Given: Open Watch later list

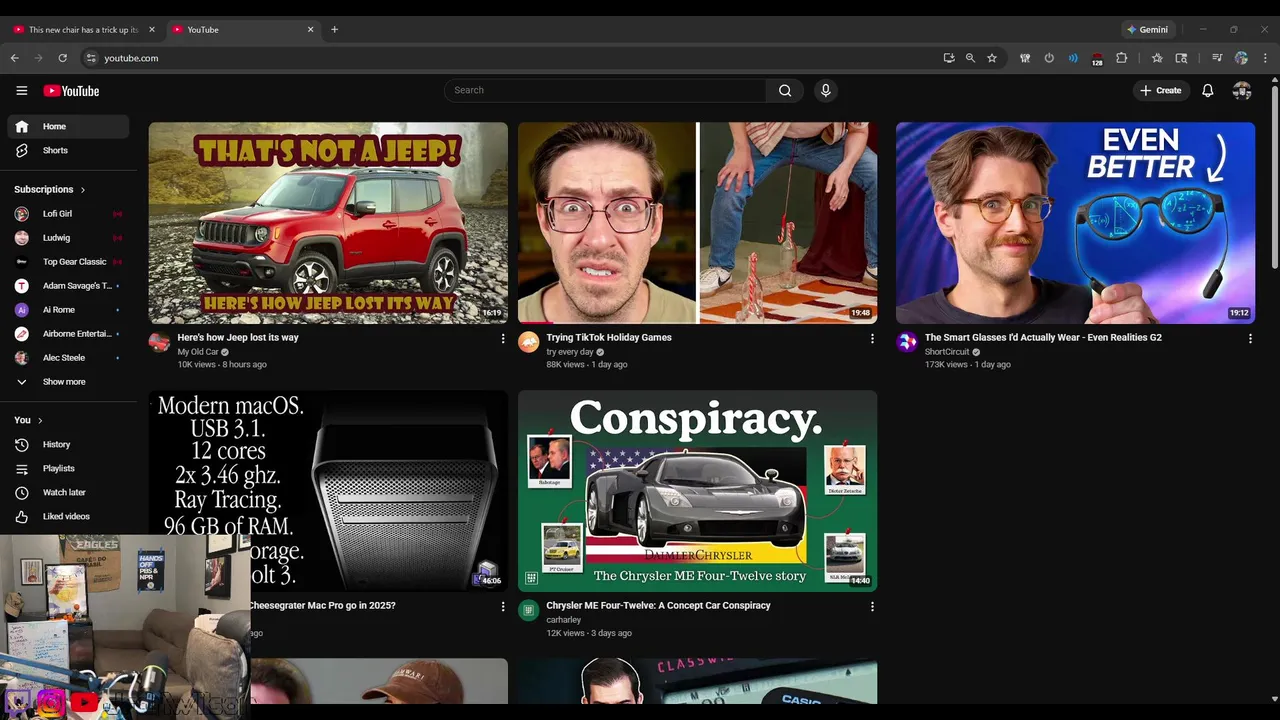Looking at the screenshot, I should click(68, 492).
